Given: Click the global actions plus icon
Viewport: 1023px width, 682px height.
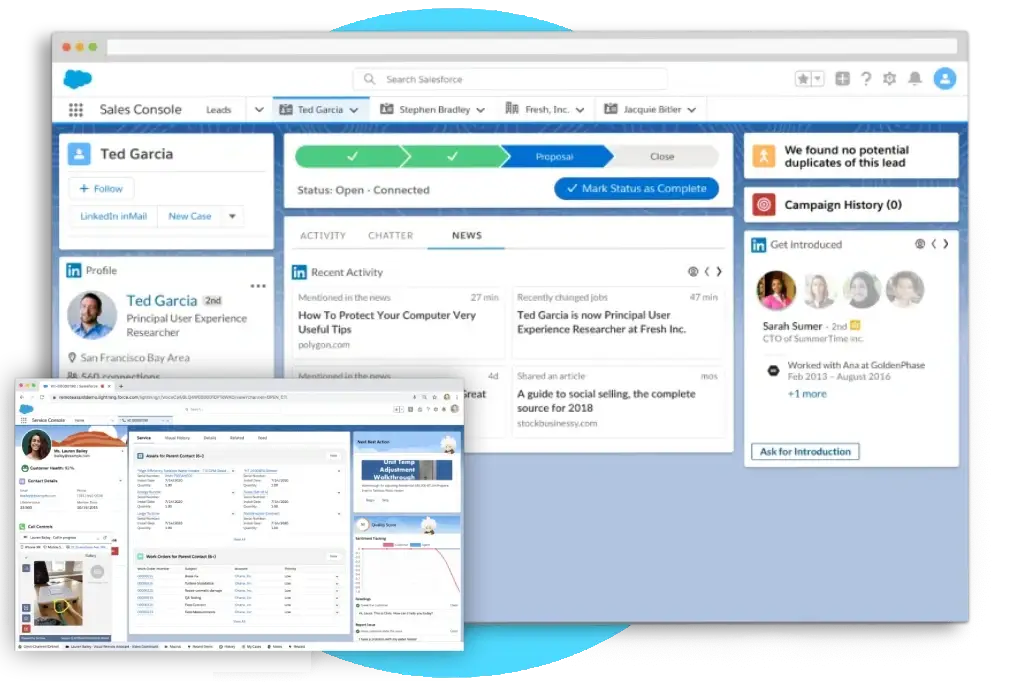Looking at the screenshot, I should click(842, 78).
